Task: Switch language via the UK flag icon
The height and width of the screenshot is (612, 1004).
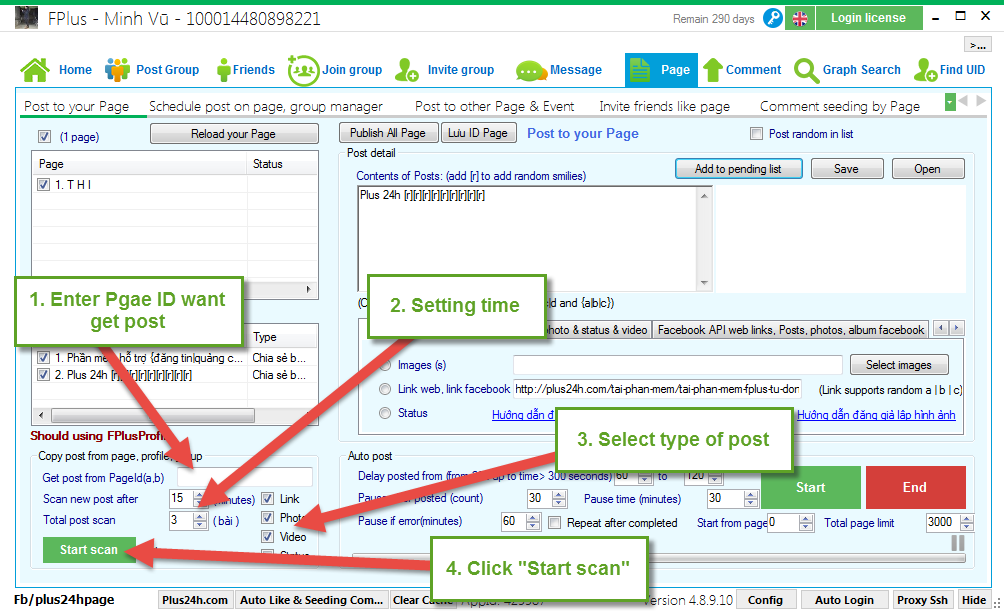Action: (800, 19)
